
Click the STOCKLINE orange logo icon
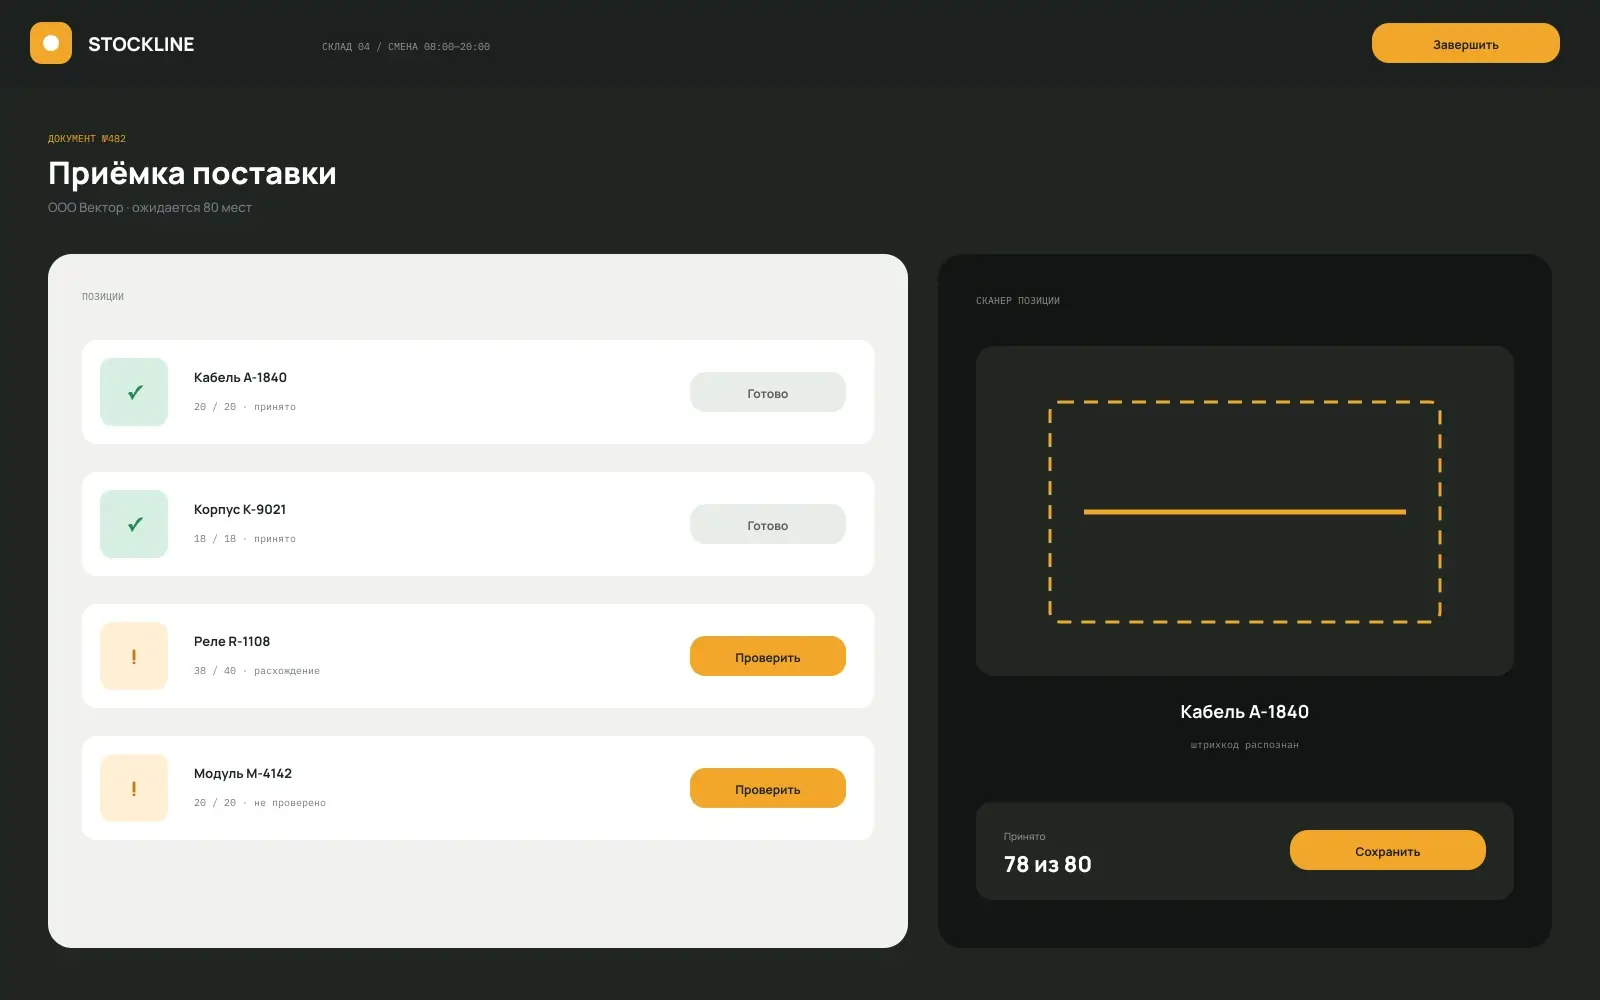coord(51,43)
